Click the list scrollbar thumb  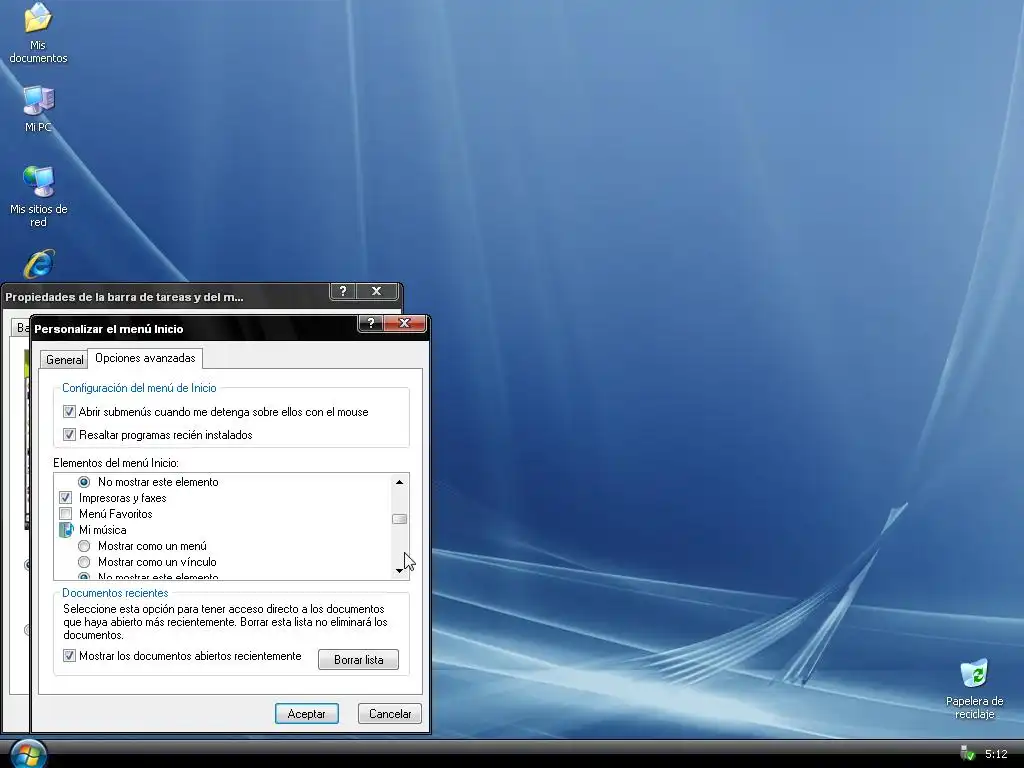point(399,519)
